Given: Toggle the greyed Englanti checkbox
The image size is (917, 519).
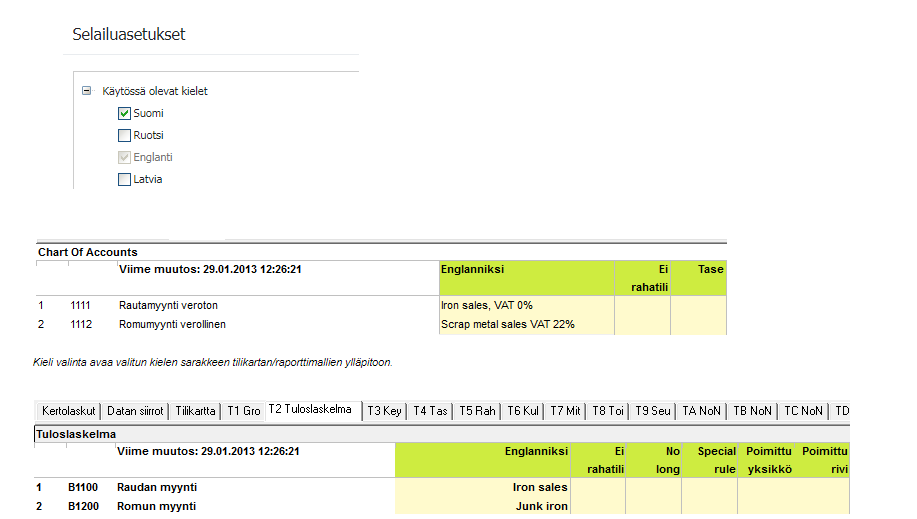Looking at the screenshot, I should coord(125,157).
